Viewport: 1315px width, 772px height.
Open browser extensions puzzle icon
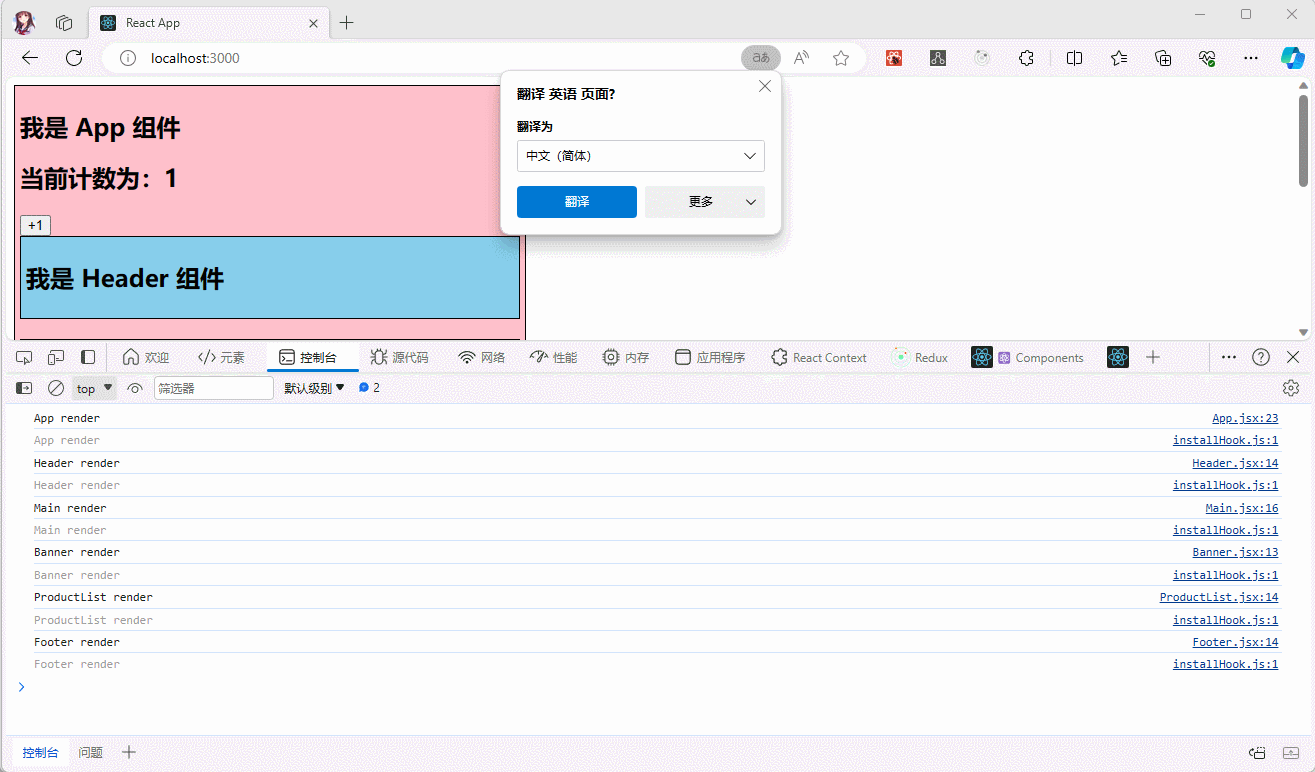pos(1026,58)
